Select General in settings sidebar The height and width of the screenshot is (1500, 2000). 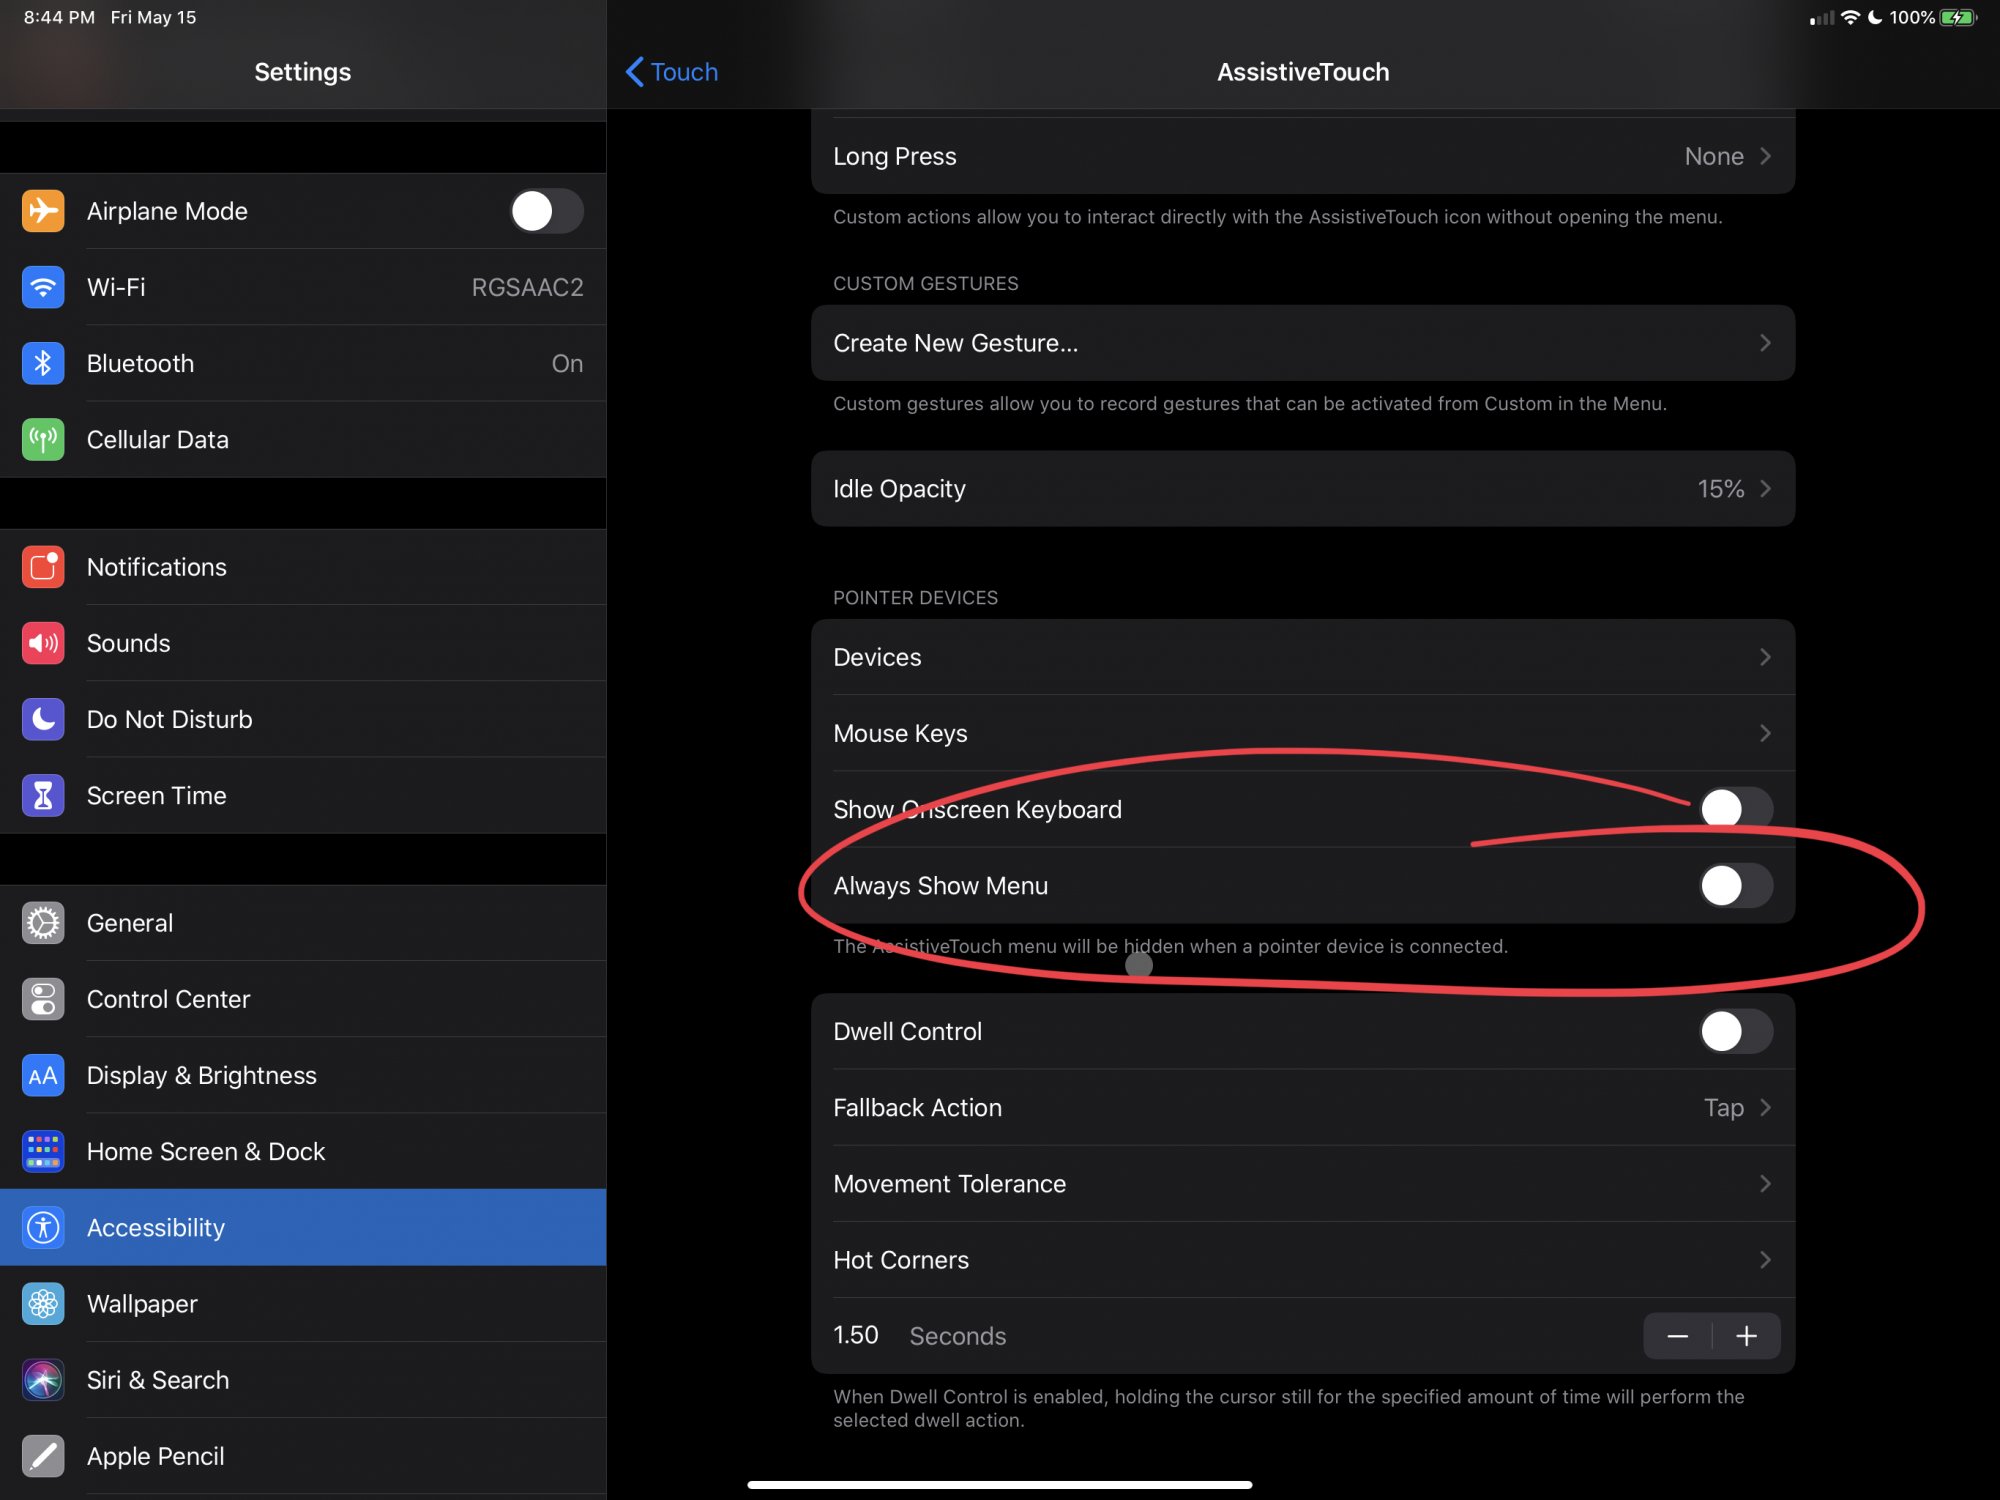130,923
